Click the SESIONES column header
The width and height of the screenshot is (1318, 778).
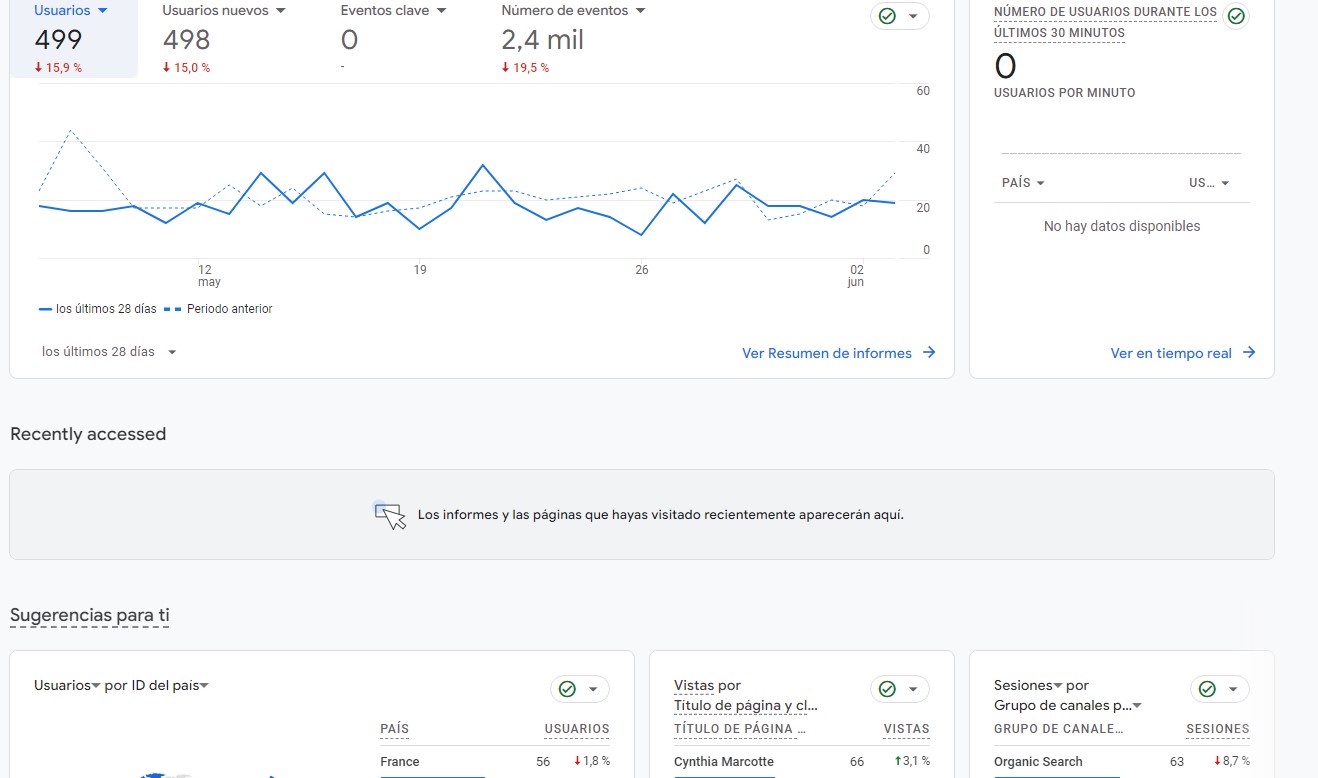click(1218, 729)
